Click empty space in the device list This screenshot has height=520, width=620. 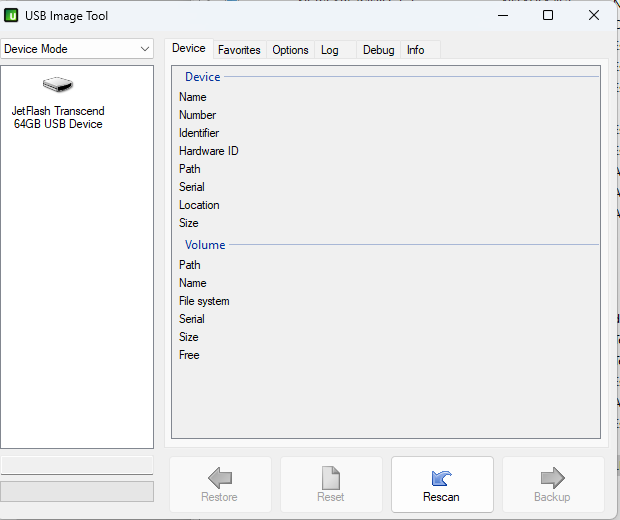(x=77, y=300)
